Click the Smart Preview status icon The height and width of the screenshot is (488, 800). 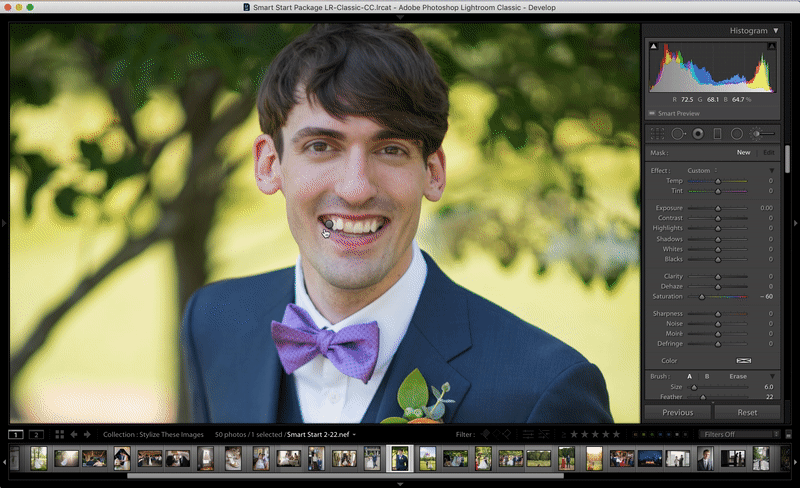coord(652,113)
